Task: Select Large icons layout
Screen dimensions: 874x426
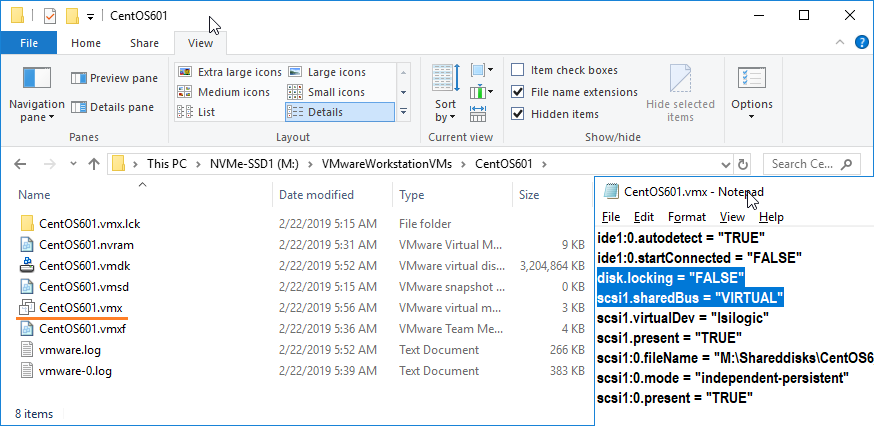Action: (x=327, y=72)
